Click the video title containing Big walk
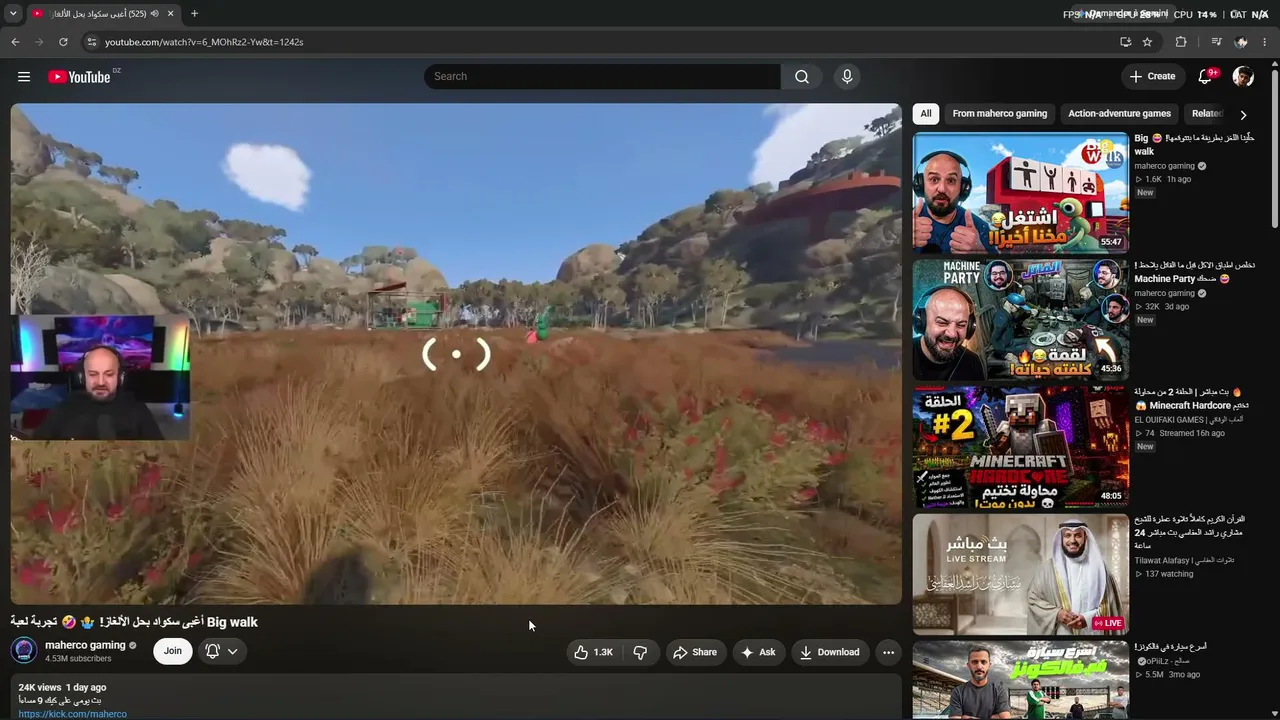This screenshot has width=1280, height=720. (x=134, y=622)
